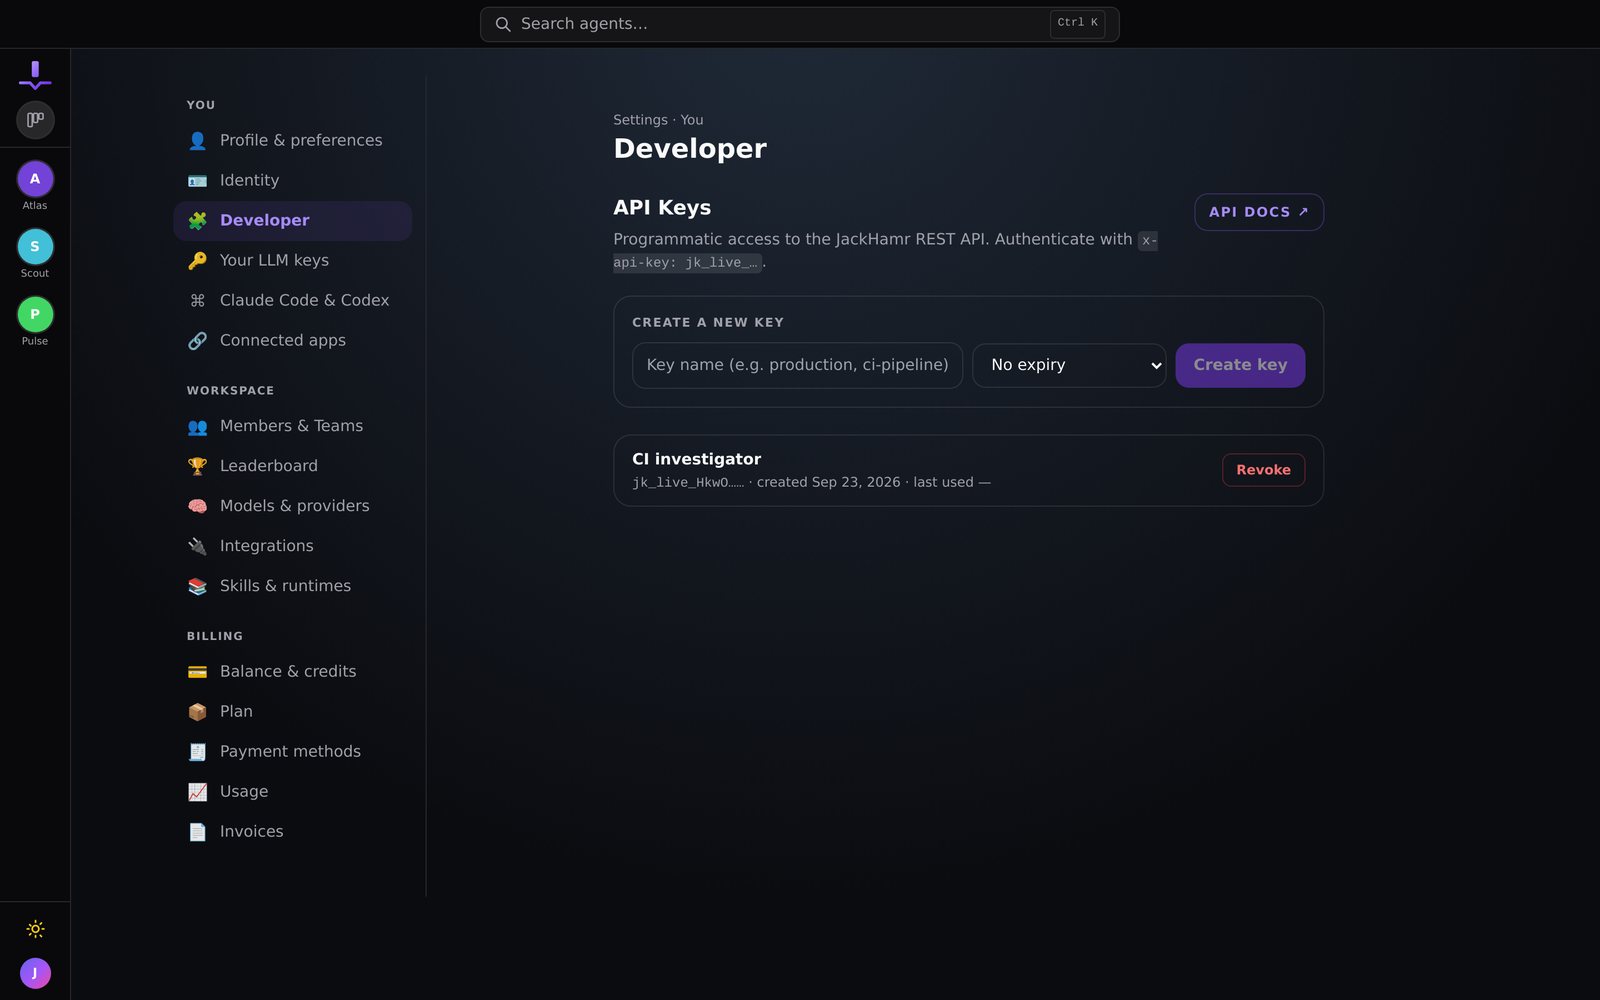Click the Identity card icon
Screen dimensions: 1600x1000
click(198, 181)
